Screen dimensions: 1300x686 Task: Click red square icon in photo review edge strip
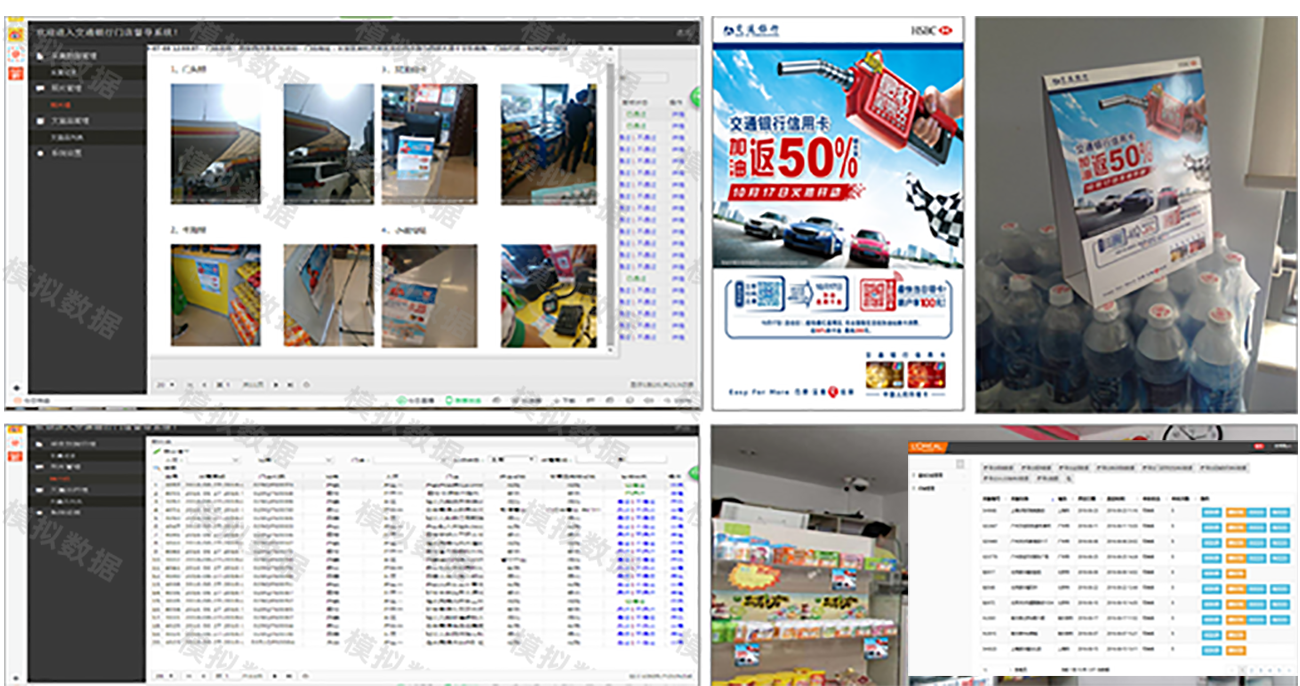16,72
